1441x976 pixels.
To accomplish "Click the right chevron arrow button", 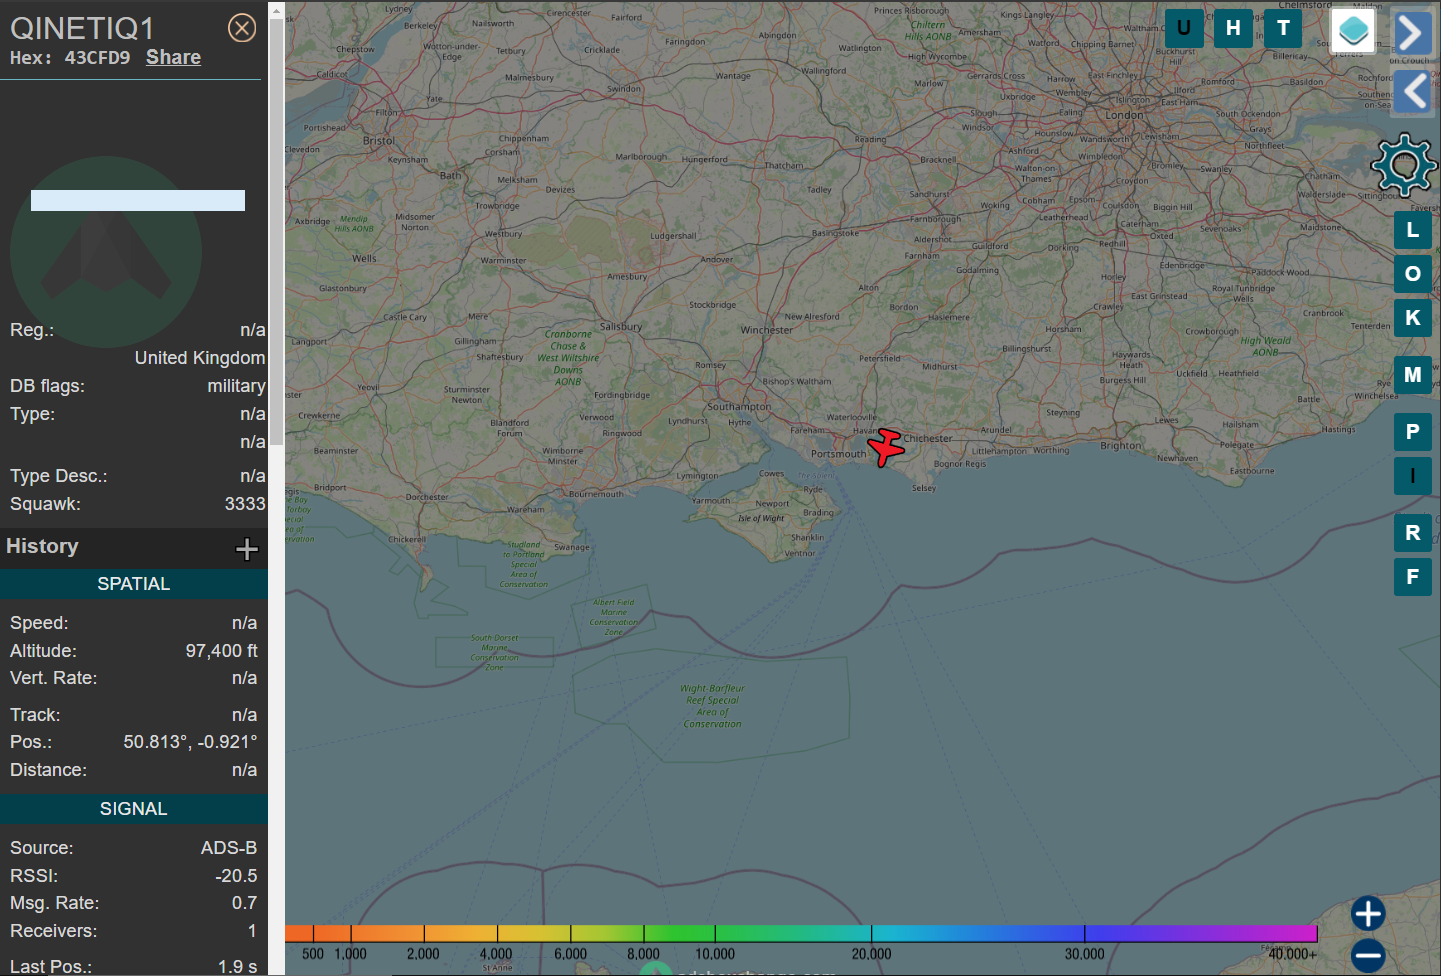I will [1411, 33].
